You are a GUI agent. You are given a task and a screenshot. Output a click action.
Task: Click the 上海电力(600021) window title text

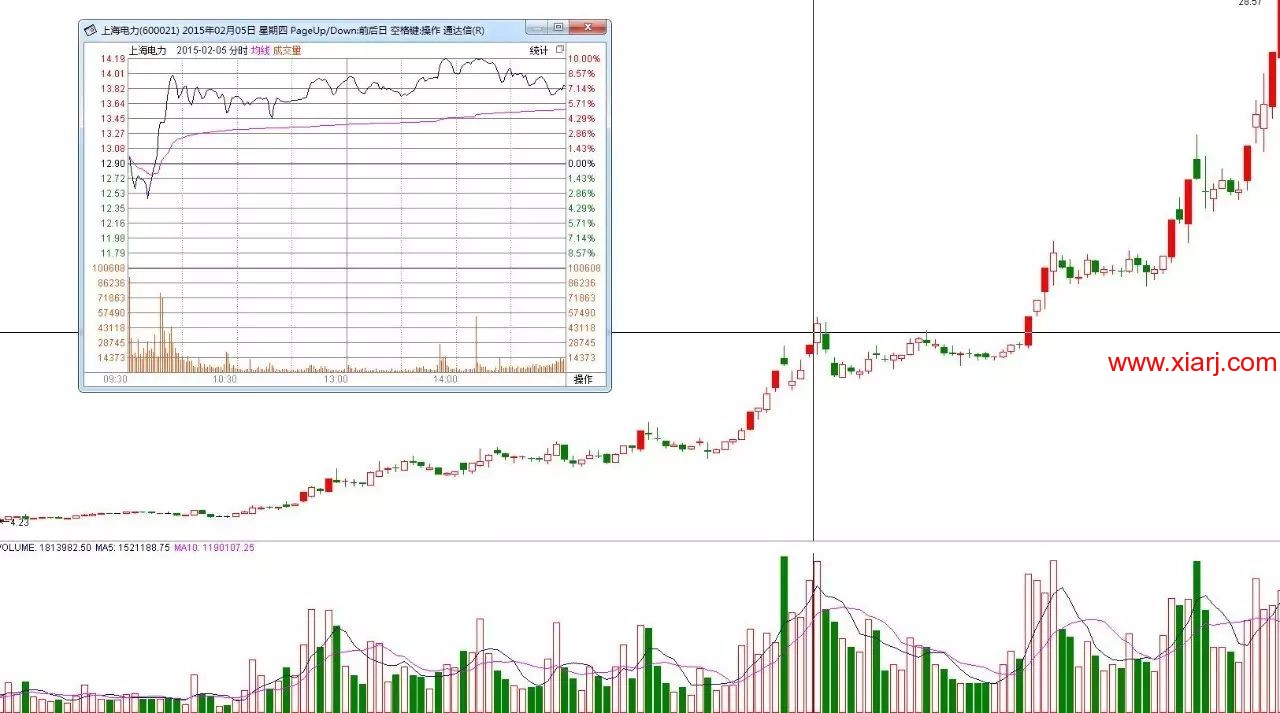pyautogui.click(x=140, y=30)
